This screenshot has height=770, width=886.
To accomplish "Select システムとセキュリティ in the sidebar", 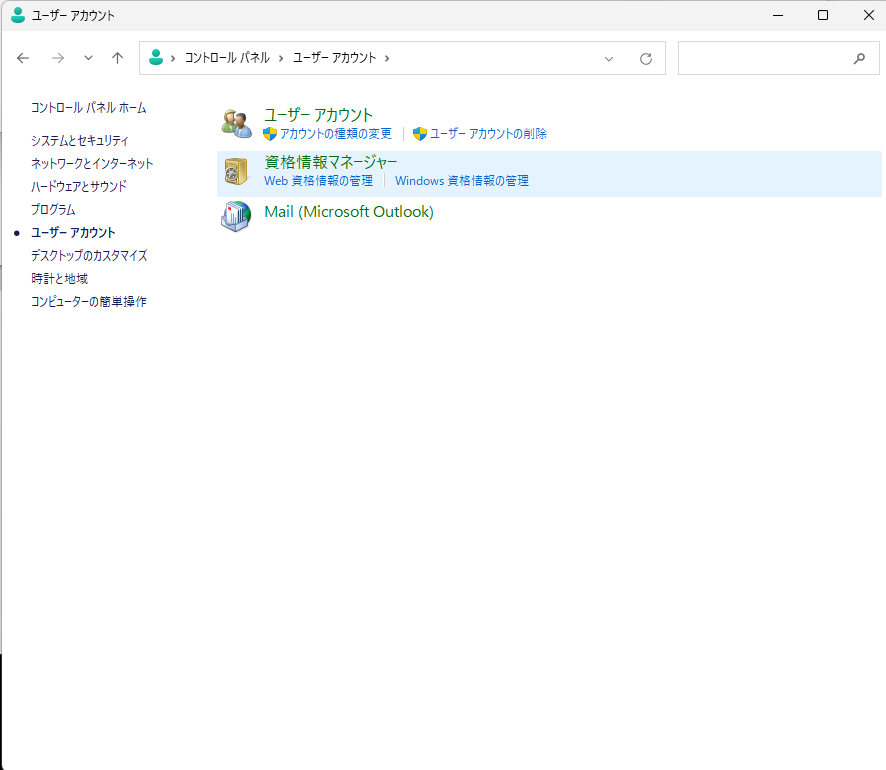I will (80, 141).
